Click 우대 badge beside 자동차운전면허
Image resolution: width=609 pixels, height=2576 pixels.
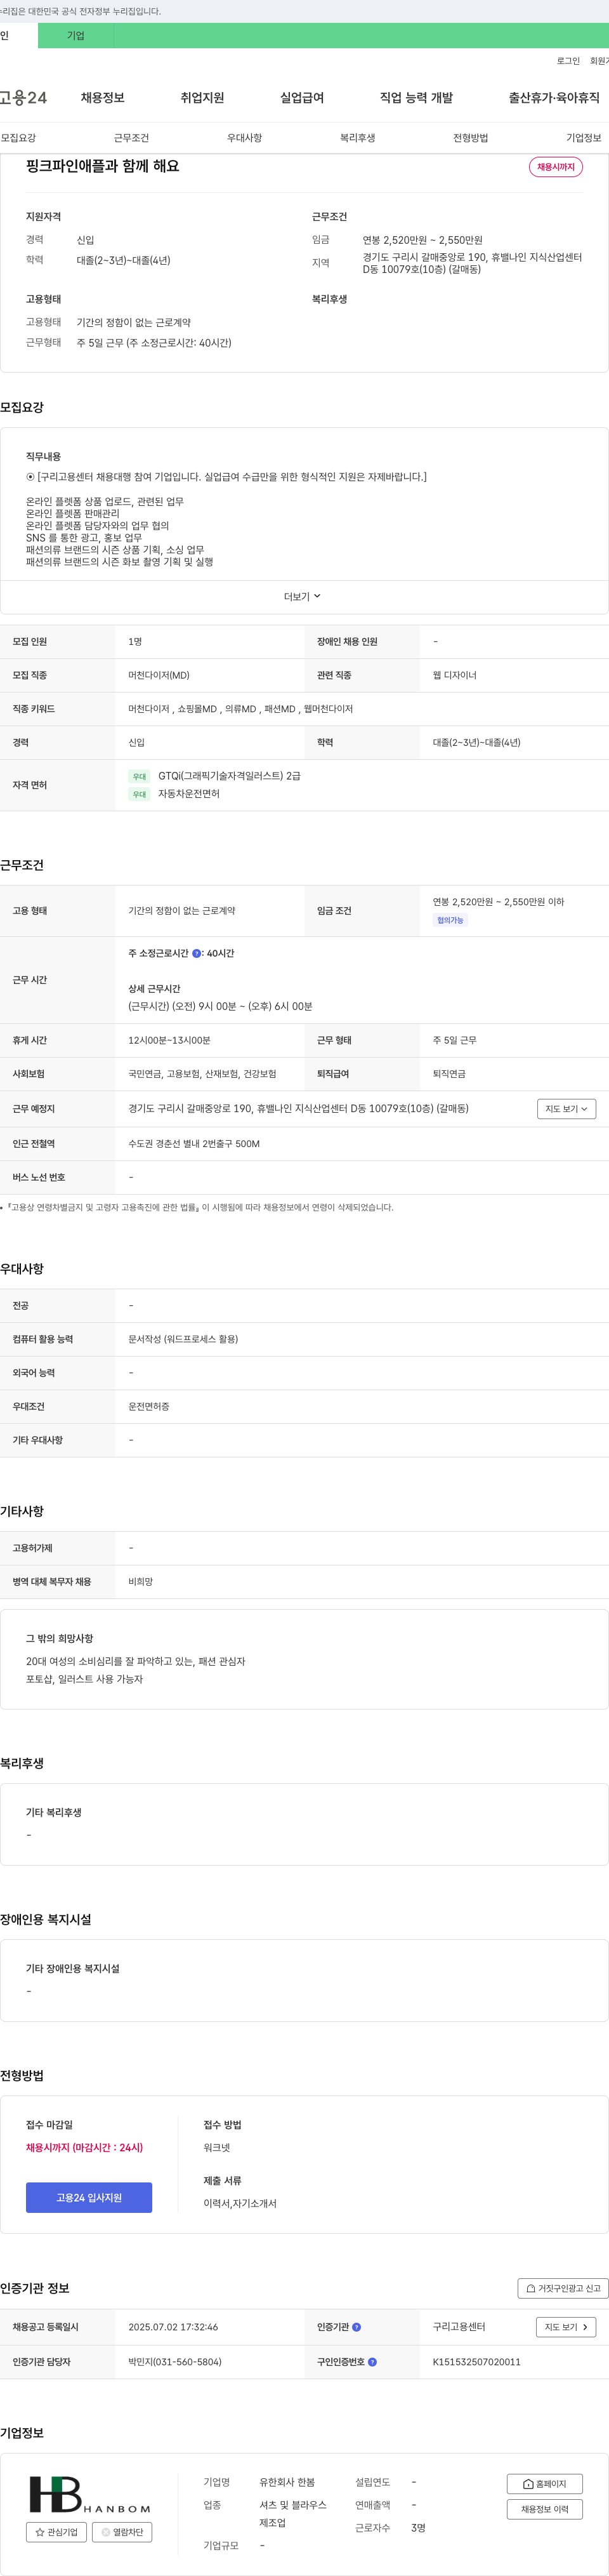point(139,794)
